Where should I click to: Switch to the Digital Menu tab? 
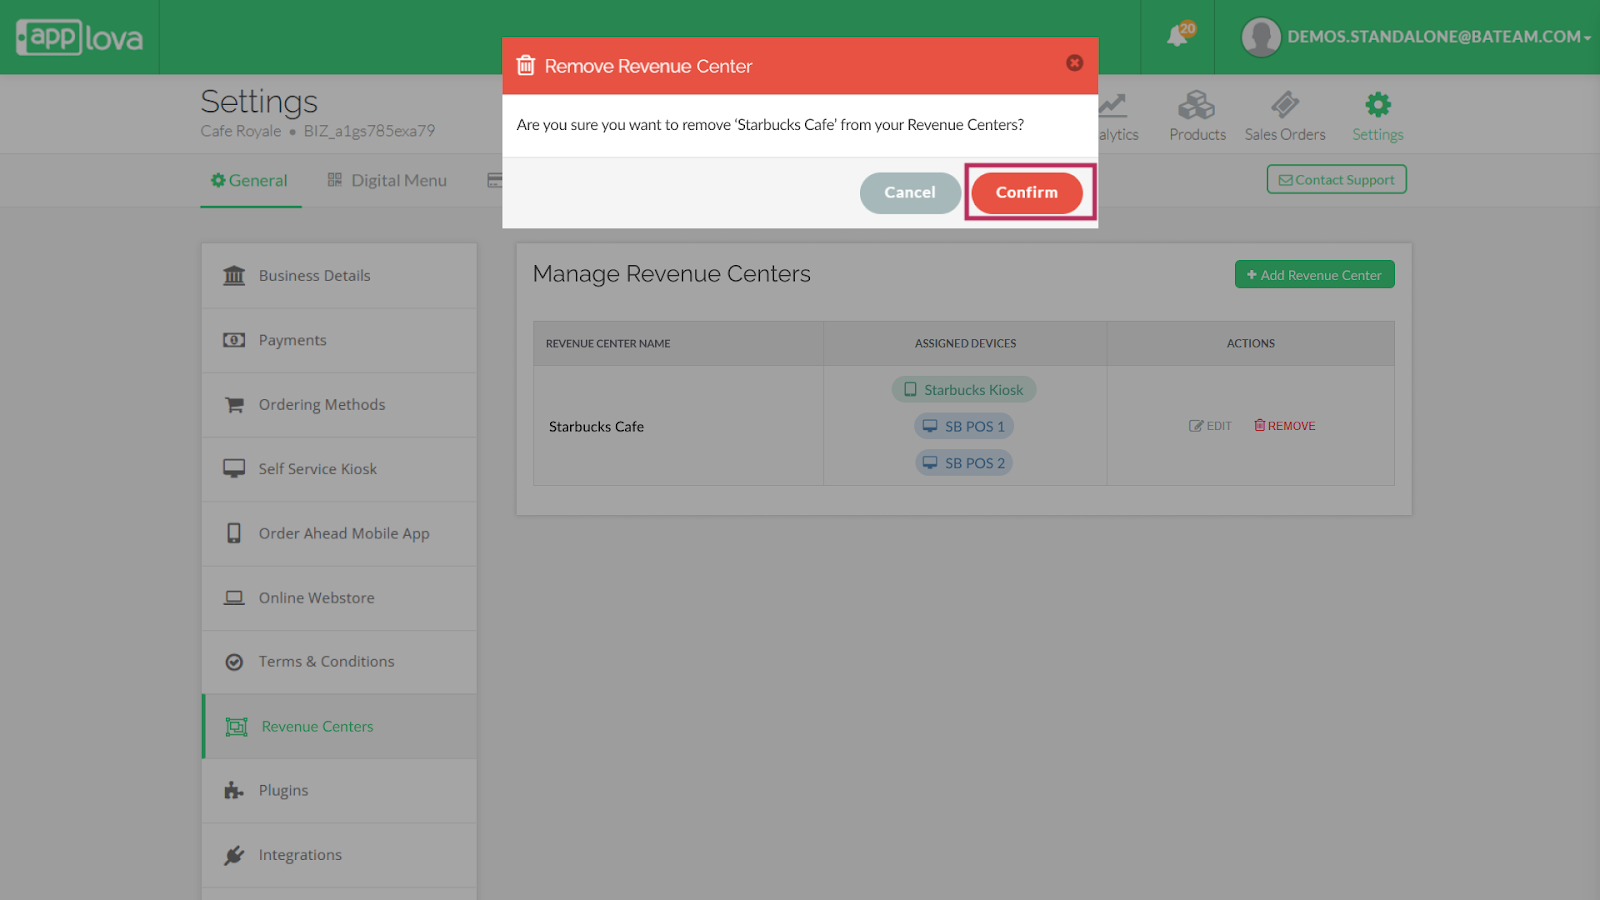click(x=388, y=181)
